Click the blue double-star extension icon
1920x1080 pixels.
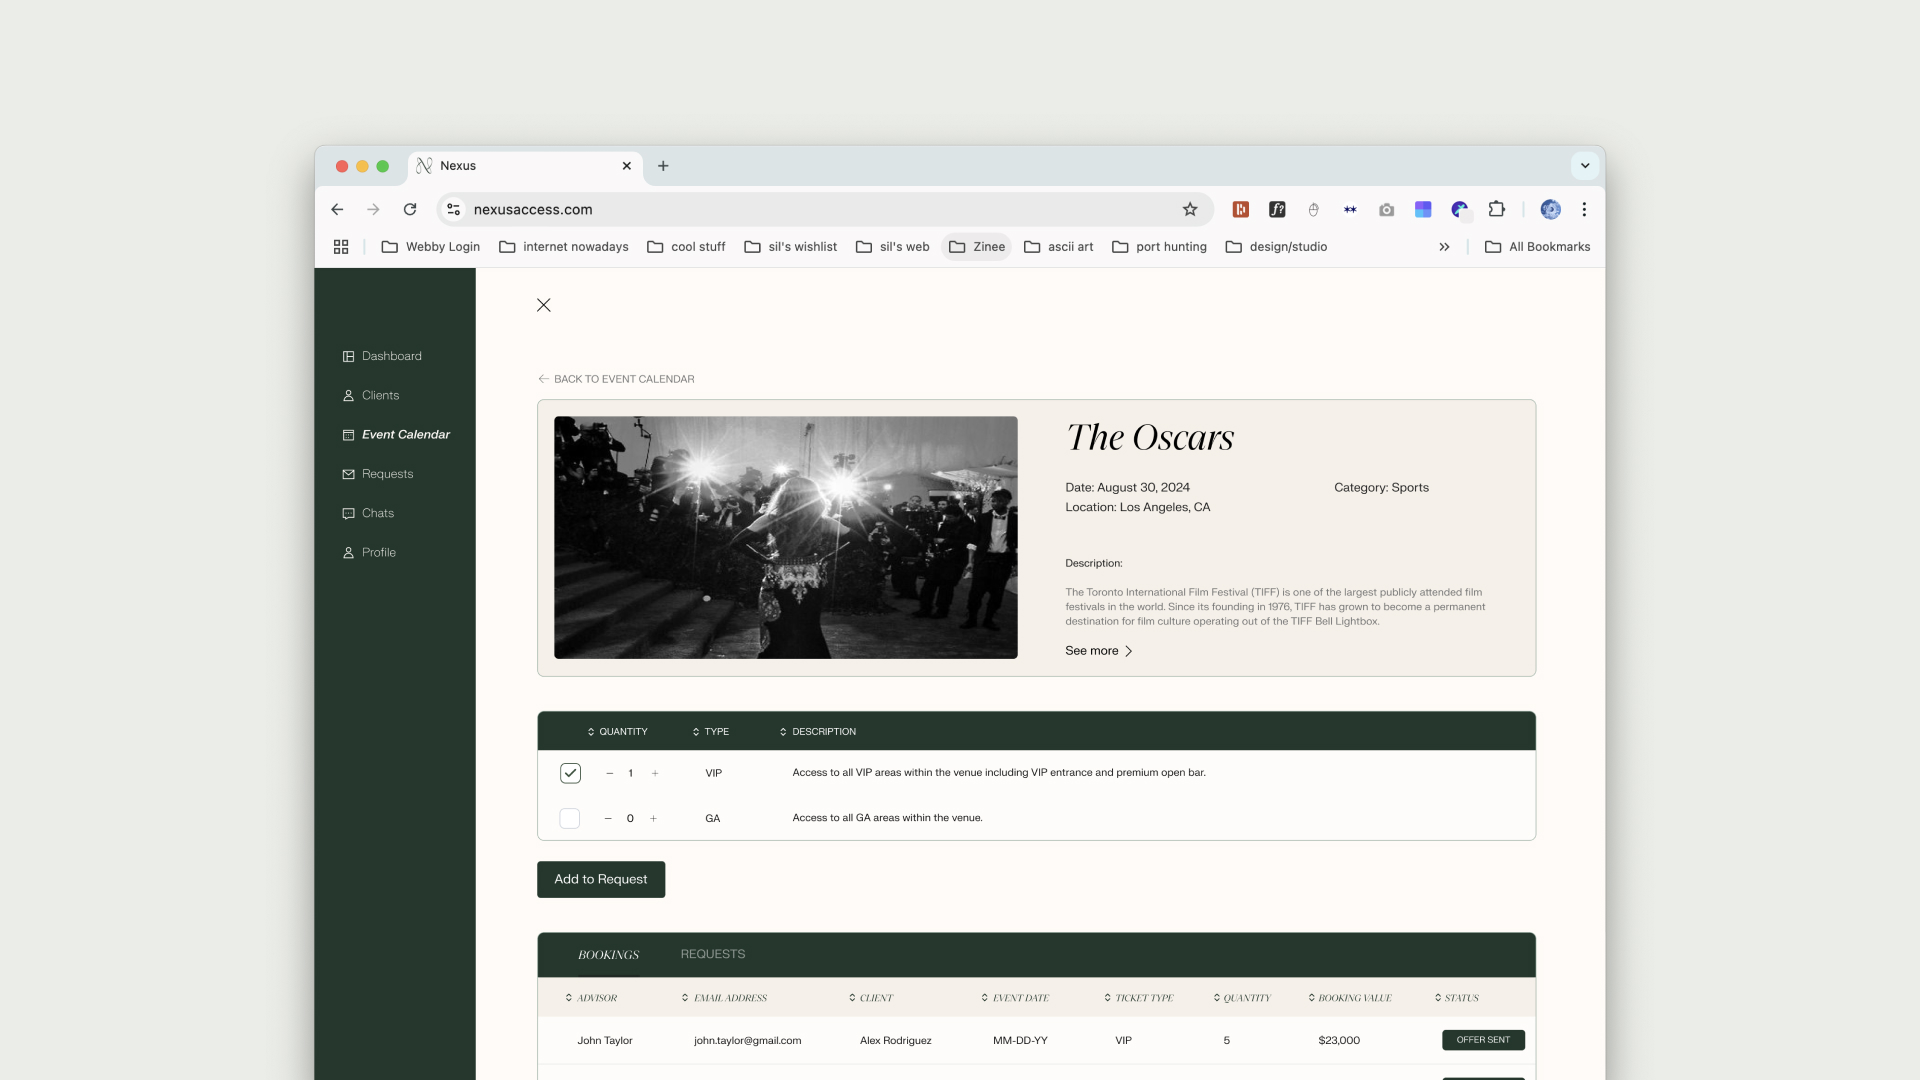coord(1350,209)
